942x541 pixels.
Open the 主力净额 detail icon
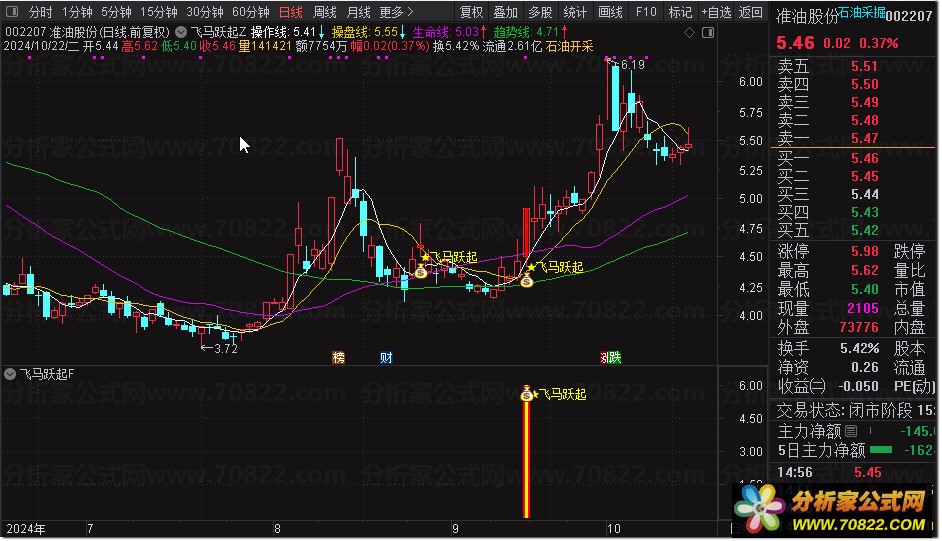[851, 431]
